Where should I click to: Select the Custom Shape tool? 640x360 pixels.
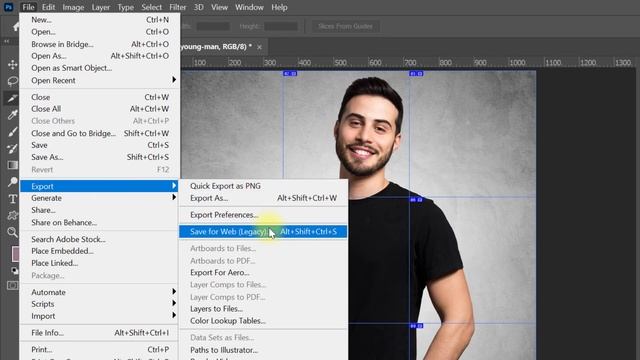pos(13,216)
